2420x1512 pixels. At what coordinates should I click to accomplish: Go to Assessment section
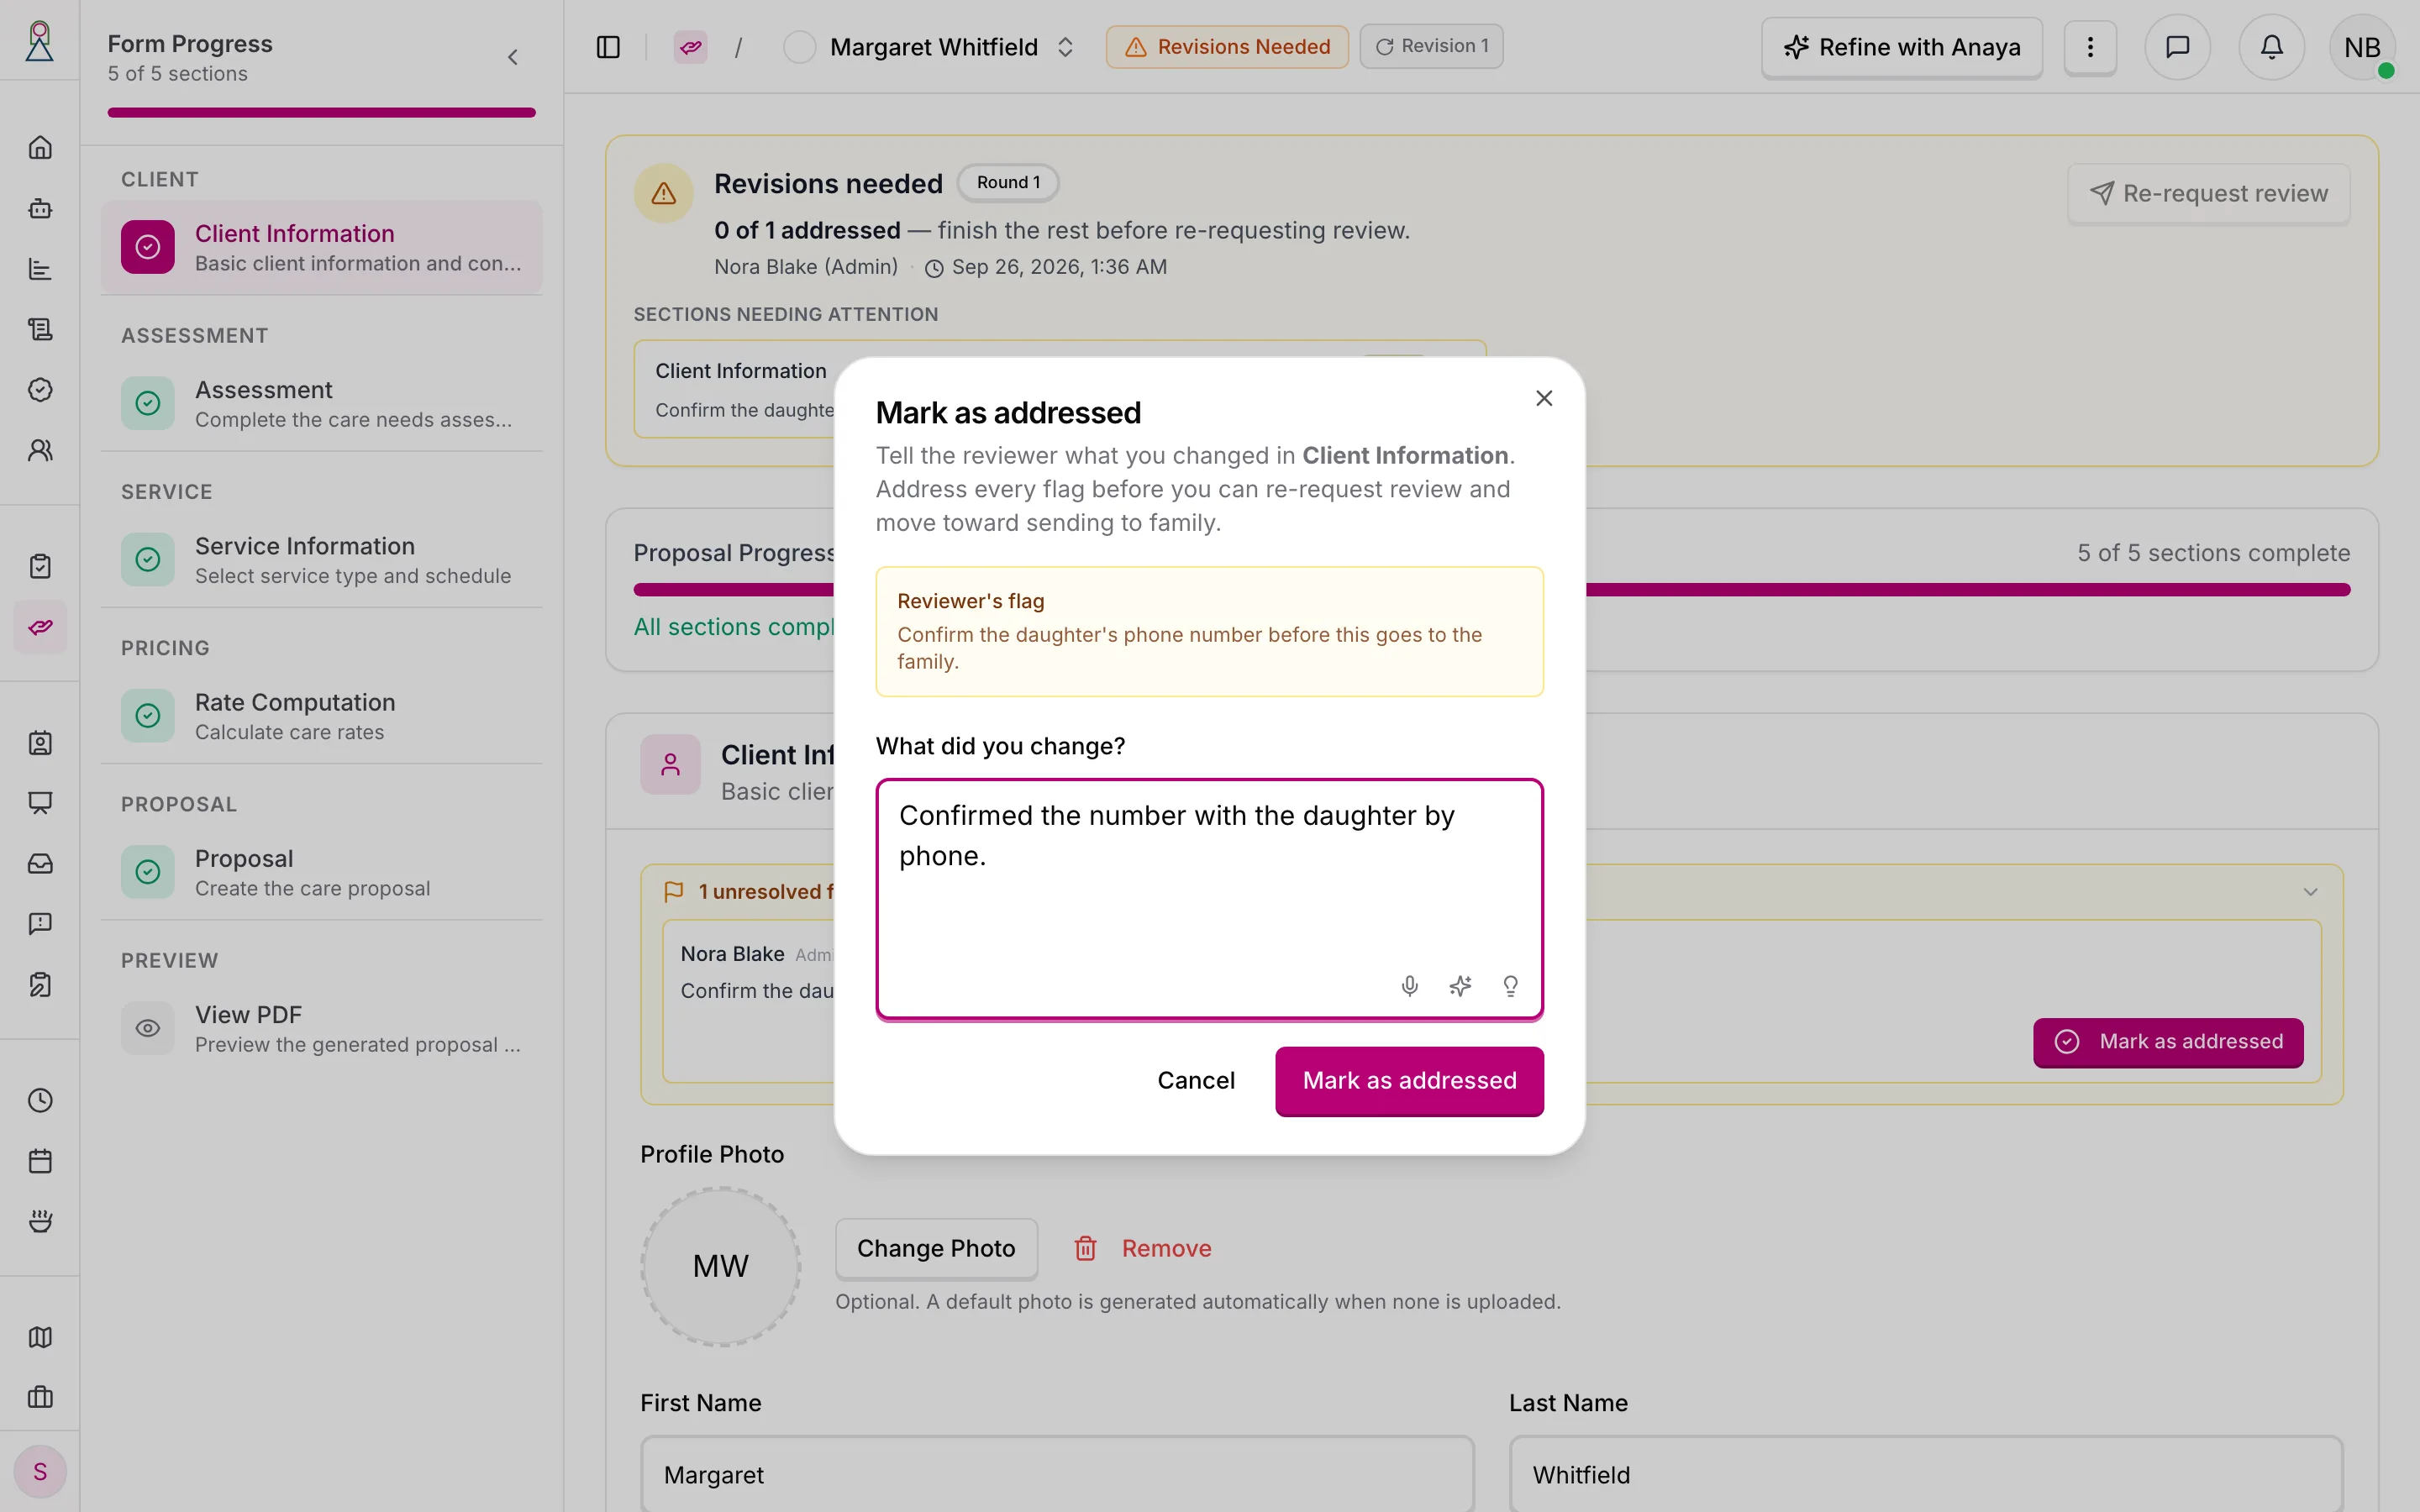click(322, 403)
